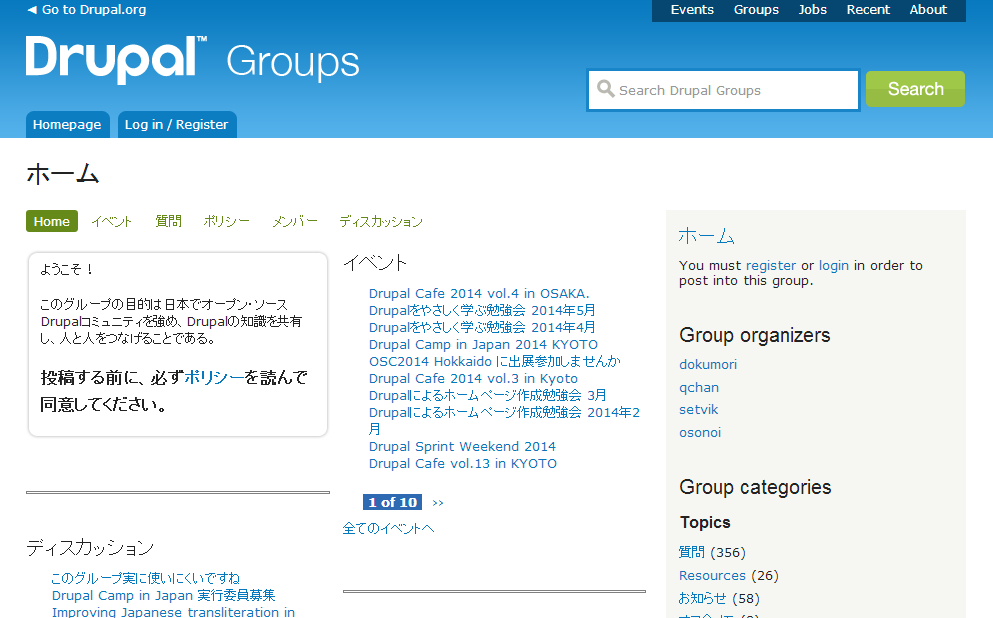Focus the Search Drupal Groups field
The height and width of the screenshot is (618, 993).
coord(723,90)
